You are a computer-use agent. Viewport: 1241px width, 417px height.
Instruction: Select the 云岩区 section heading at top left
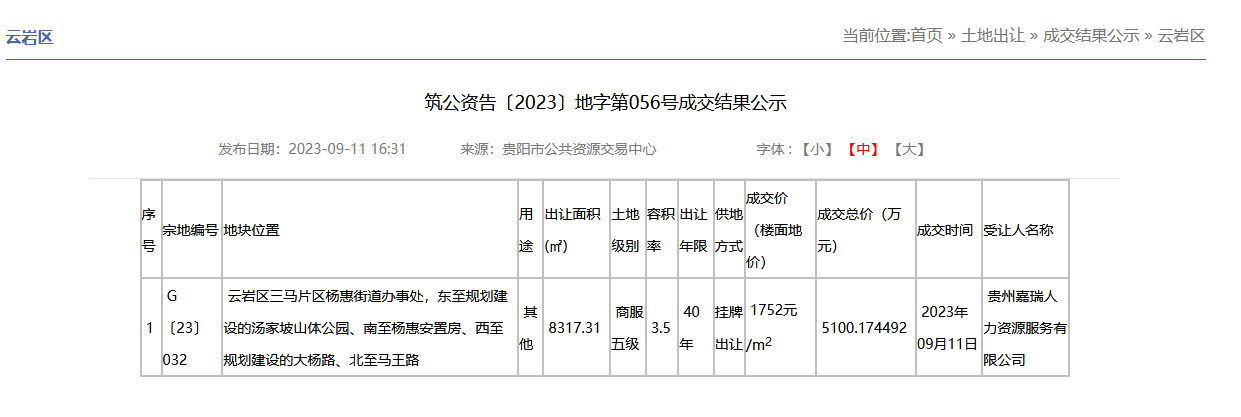[29, 38]
